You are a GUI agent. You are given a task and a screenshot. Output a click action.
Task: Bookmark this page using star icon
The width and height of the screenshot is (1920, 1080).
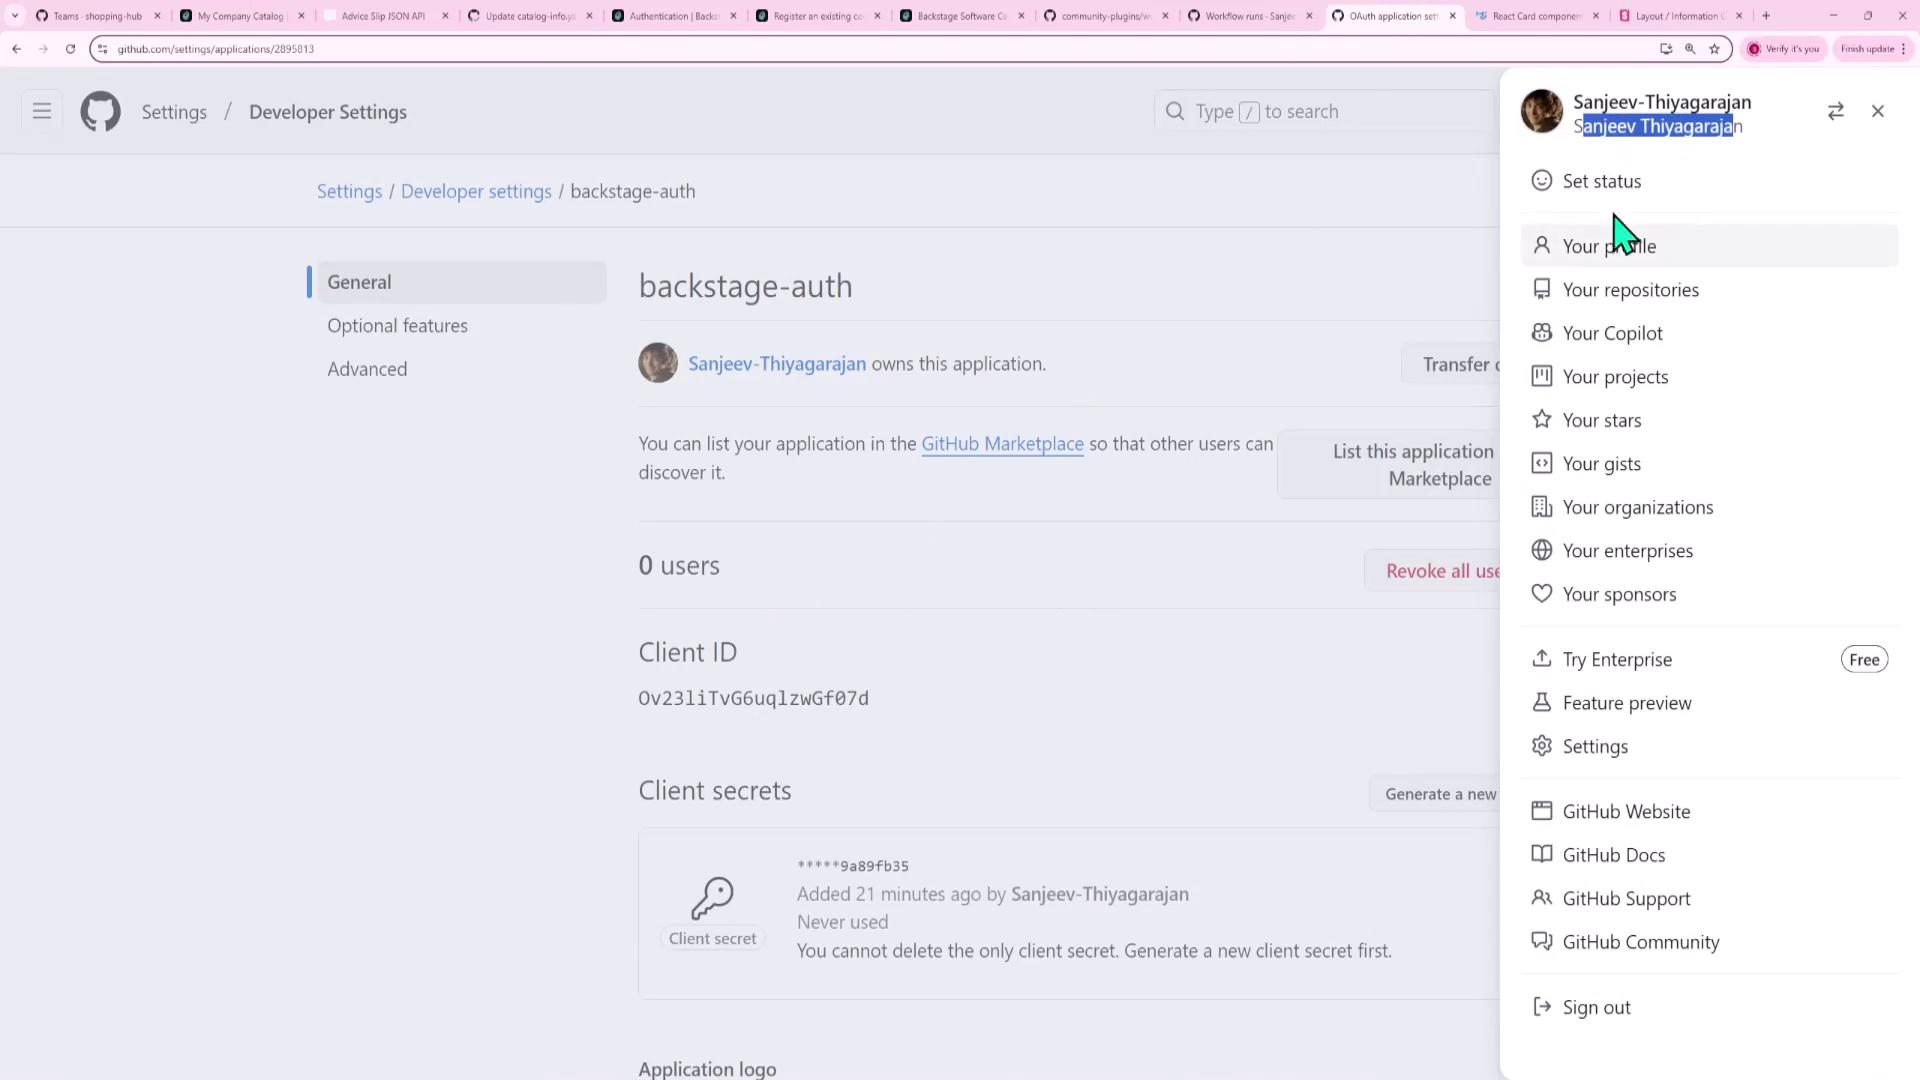point(1714,49)
